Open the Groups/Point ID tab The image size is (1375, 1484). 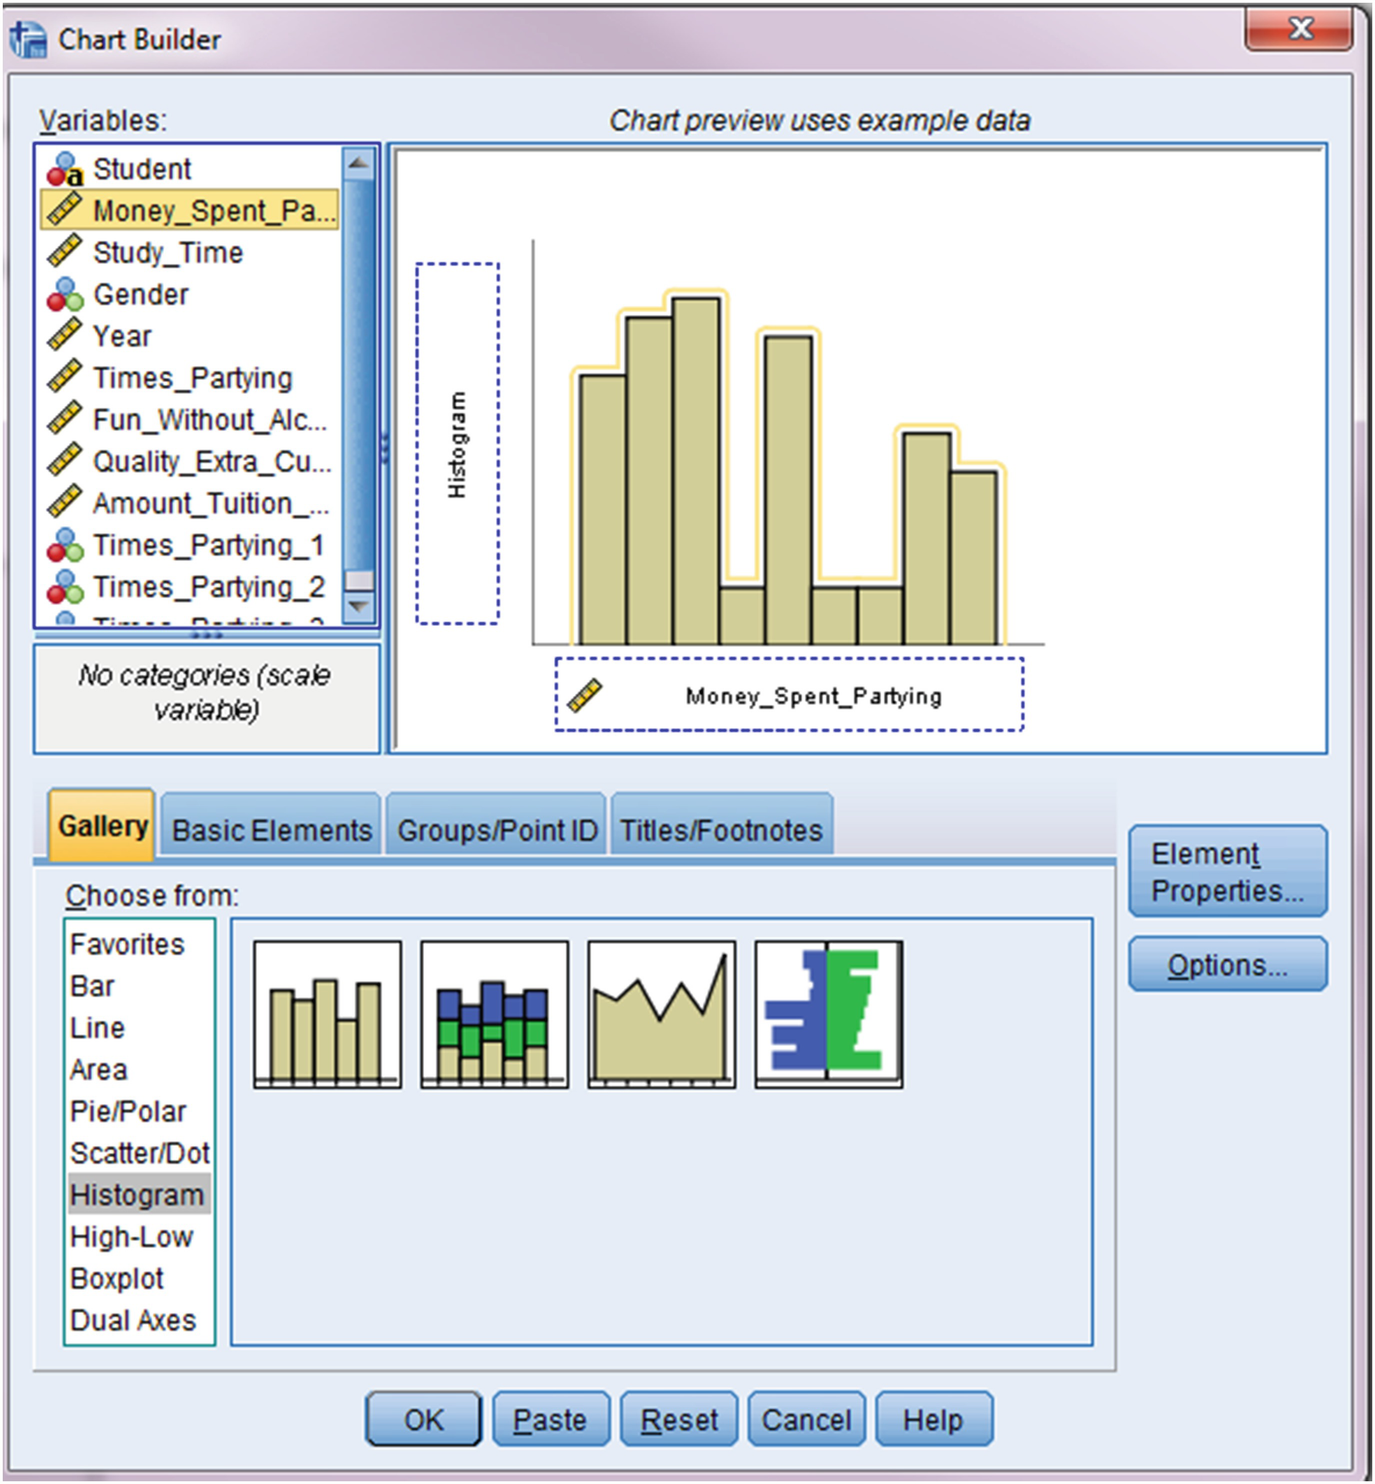497,829
